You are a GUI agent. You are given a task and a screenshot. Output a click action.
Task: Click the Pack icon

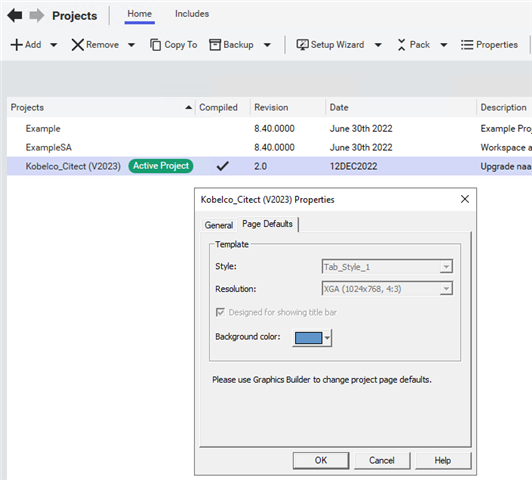coord(401,45)
